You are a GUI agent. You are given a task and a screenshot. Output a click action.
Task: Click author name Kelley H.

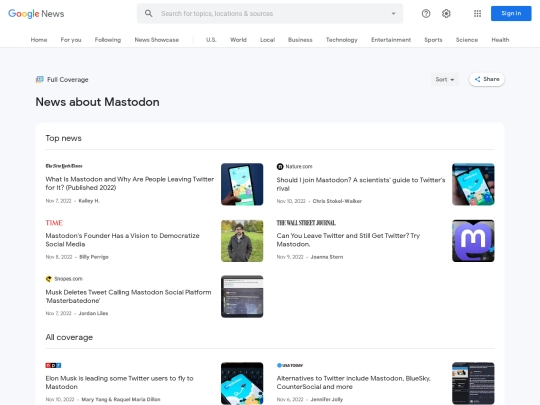click(x=89, y=201)
